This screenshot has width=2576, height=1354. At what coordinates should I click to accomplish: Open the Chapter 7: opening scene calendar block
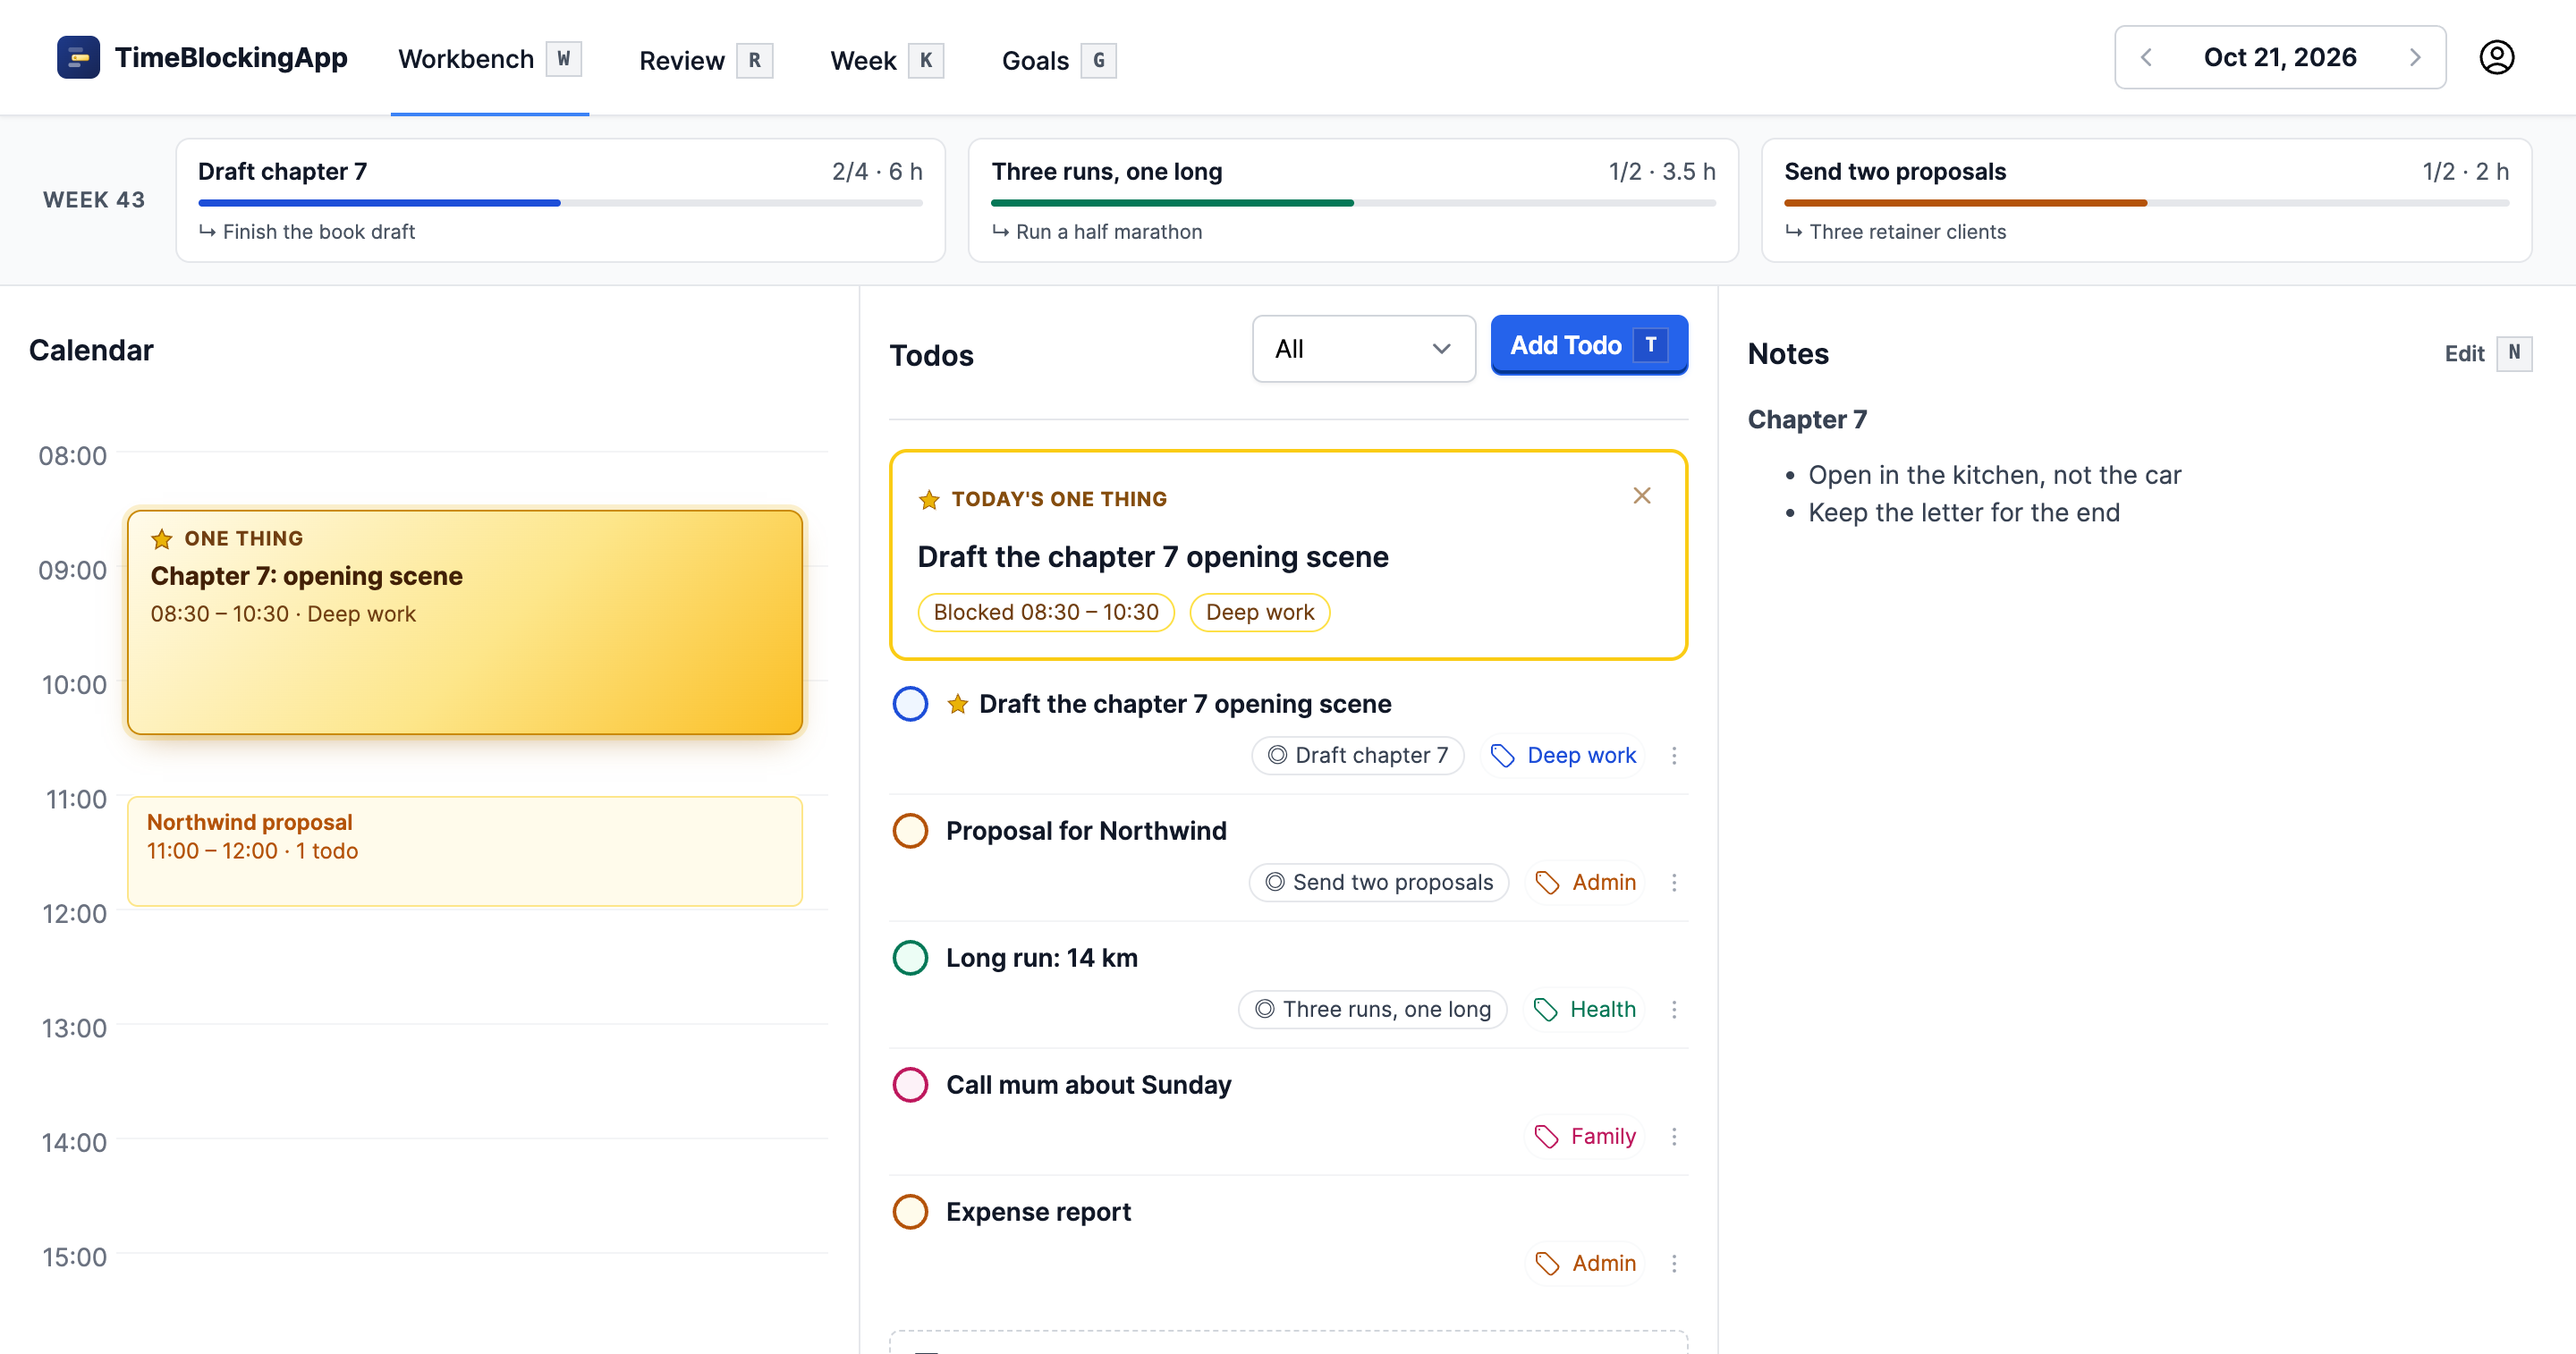pyautogui.click(x=465, y=622)
